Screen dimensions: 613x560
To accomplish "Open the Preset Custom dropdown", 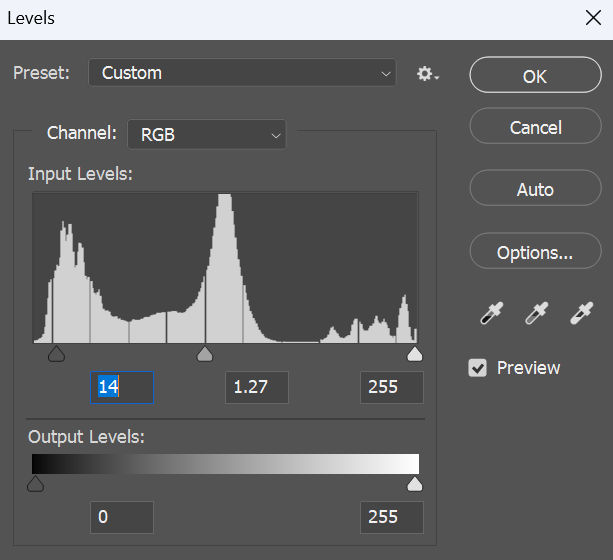I will (x=242, y=72).
